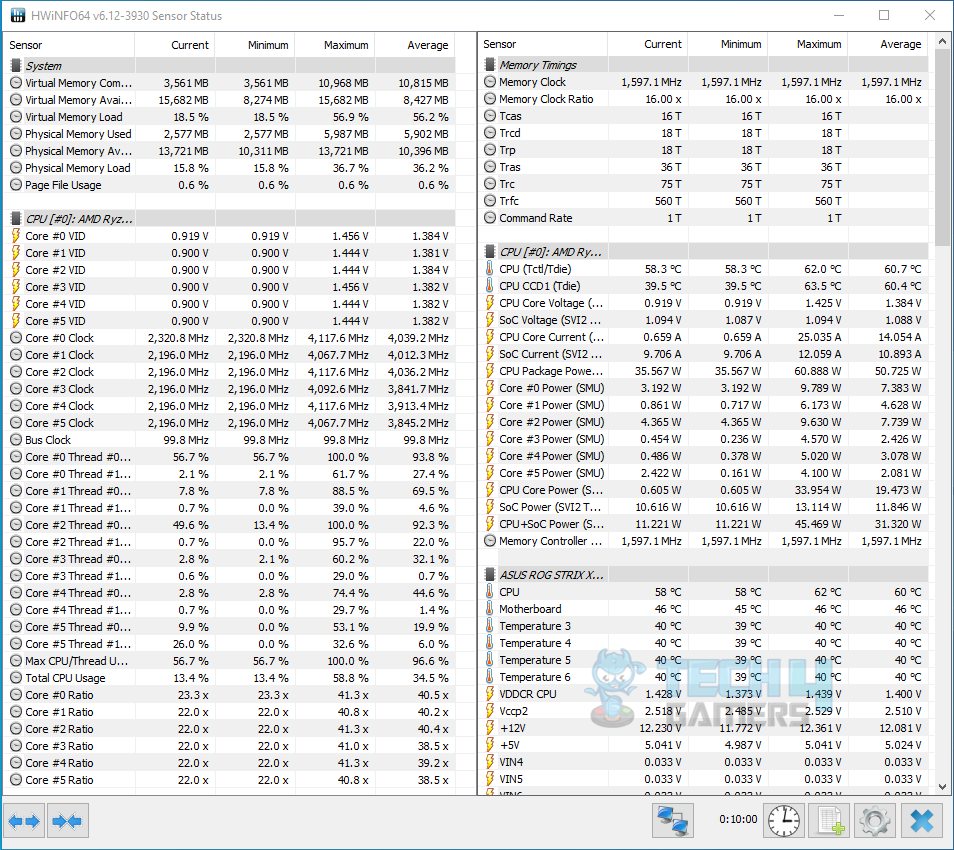This screenshot has width=954, height=850.
Task: Click the right panel vertical scrollbar thumb
Action: pos(942,148)
